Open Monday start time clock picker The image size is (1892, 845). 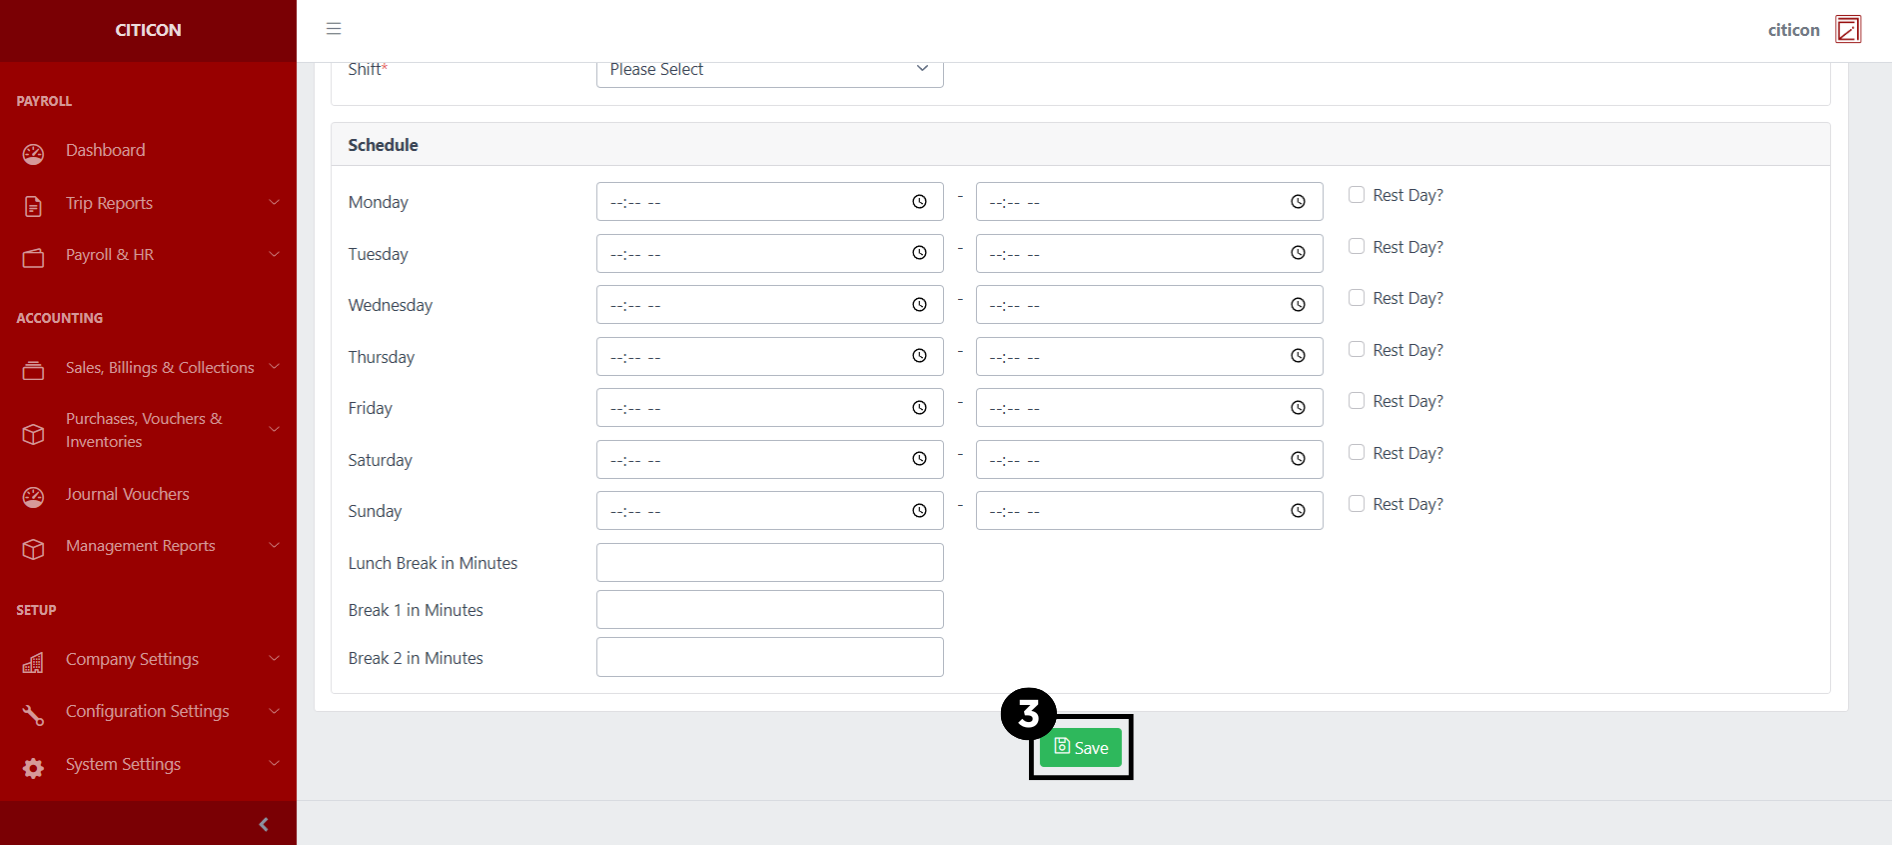(x=919, y=202)
